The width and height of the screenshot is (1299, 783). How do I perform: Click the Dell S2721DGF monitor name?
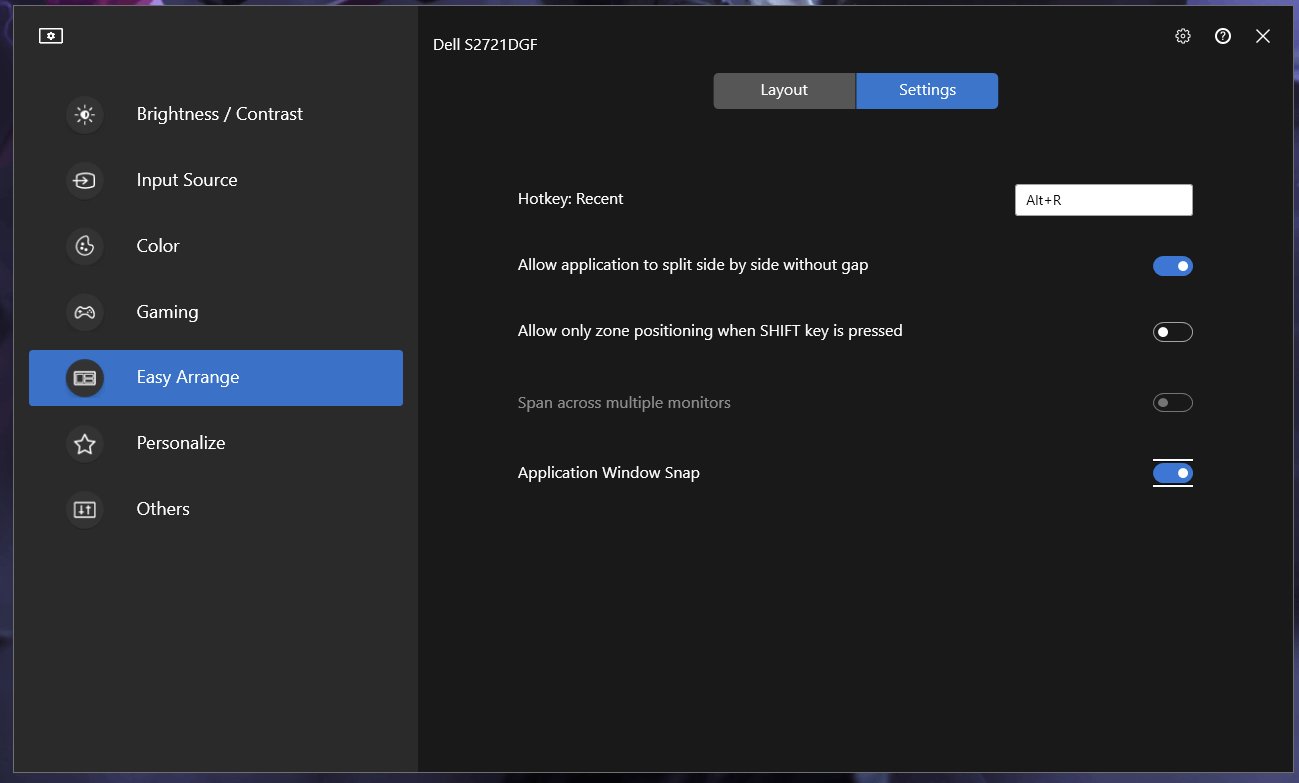pyautogui.click(x=485, y=45)
